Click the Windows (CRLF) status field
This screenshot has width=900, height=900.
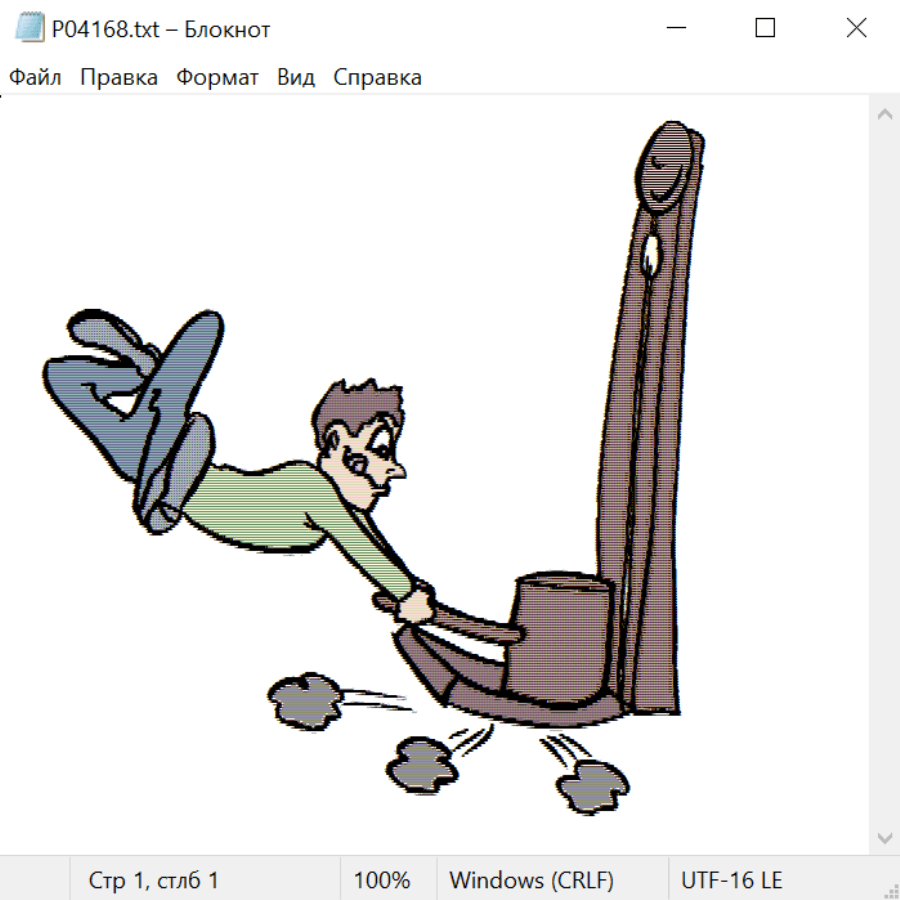tap(531, 881)
